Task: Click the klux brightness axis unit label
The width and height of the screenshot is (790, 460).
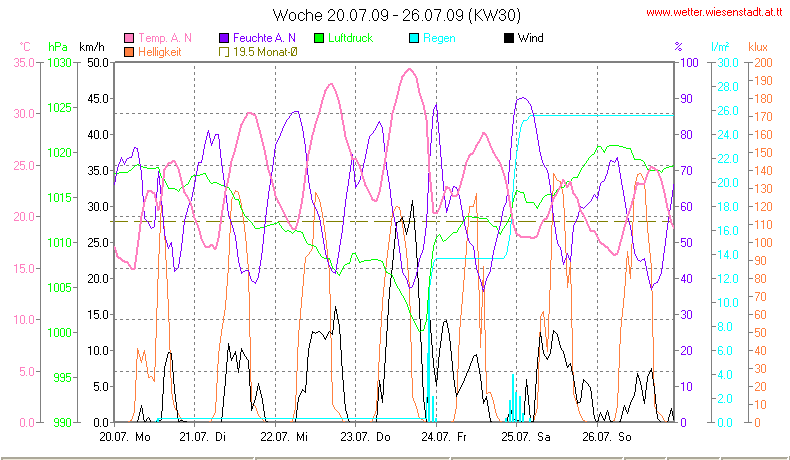Action: pyautogui.click(x=758, y=47)
